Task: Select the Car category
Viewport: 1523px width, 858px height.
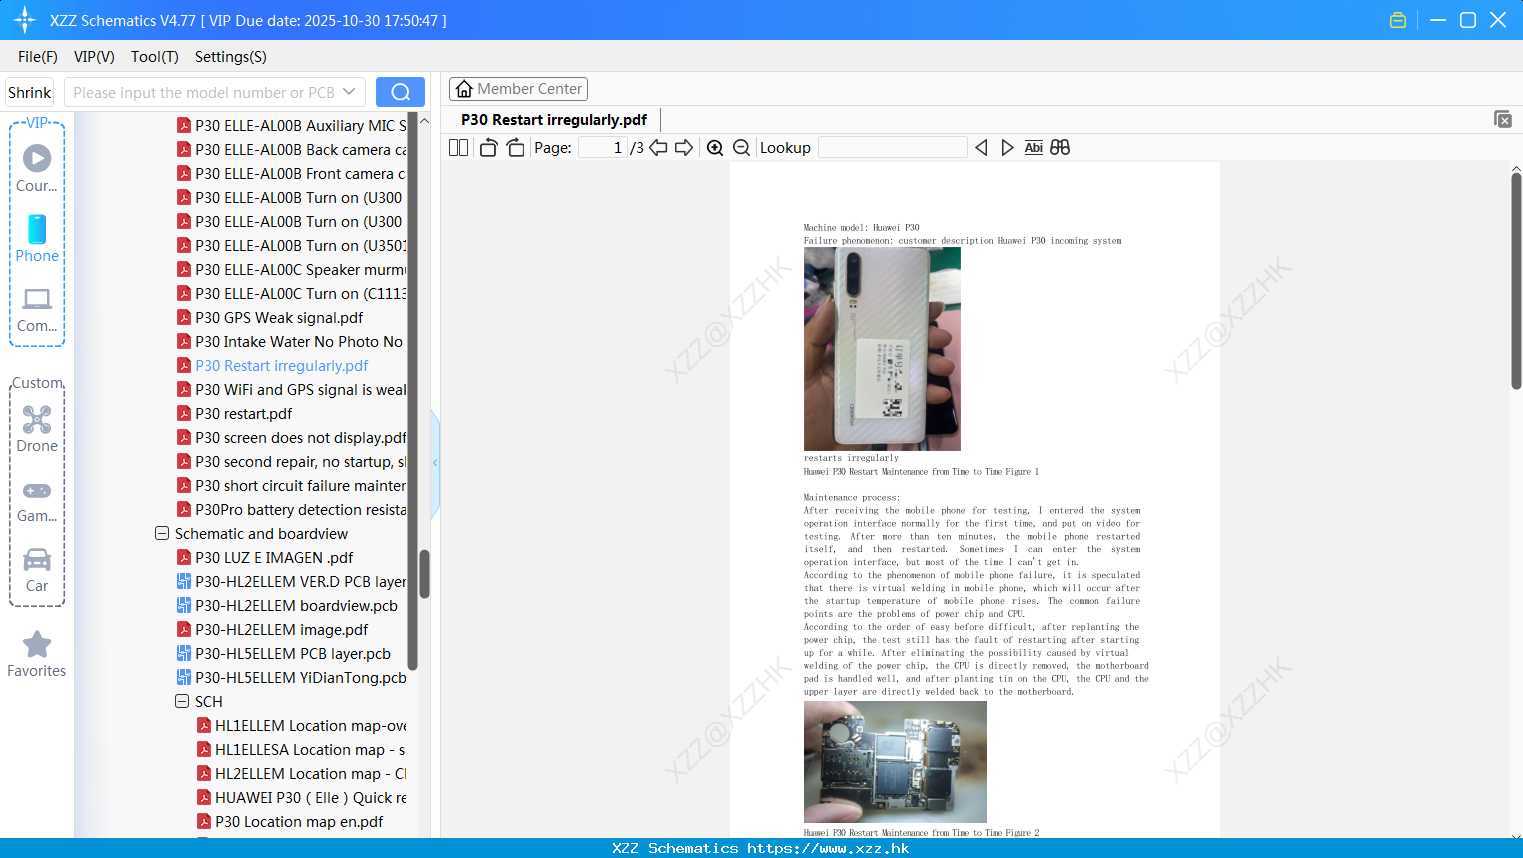Action: tap(37, 570)
